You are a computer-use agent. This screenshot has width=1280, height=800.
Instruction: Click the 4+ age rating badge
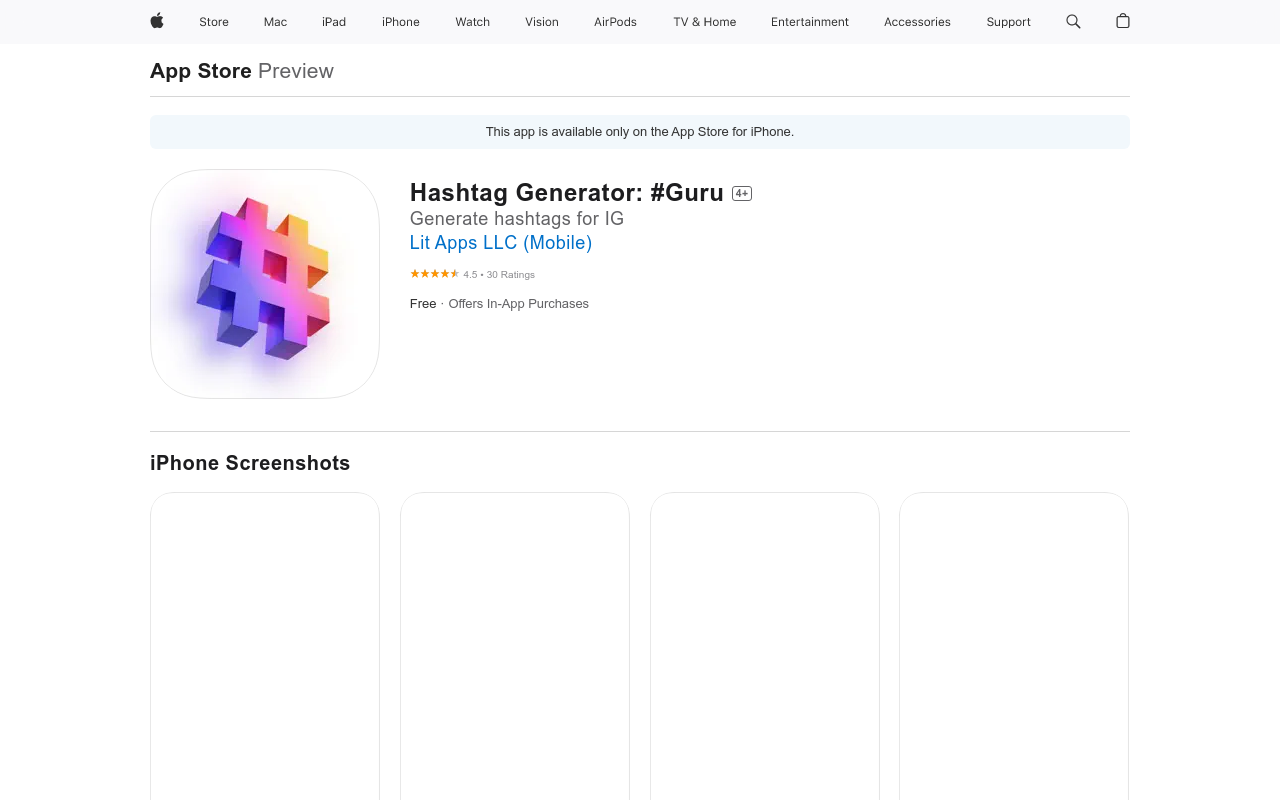point(742,194)
